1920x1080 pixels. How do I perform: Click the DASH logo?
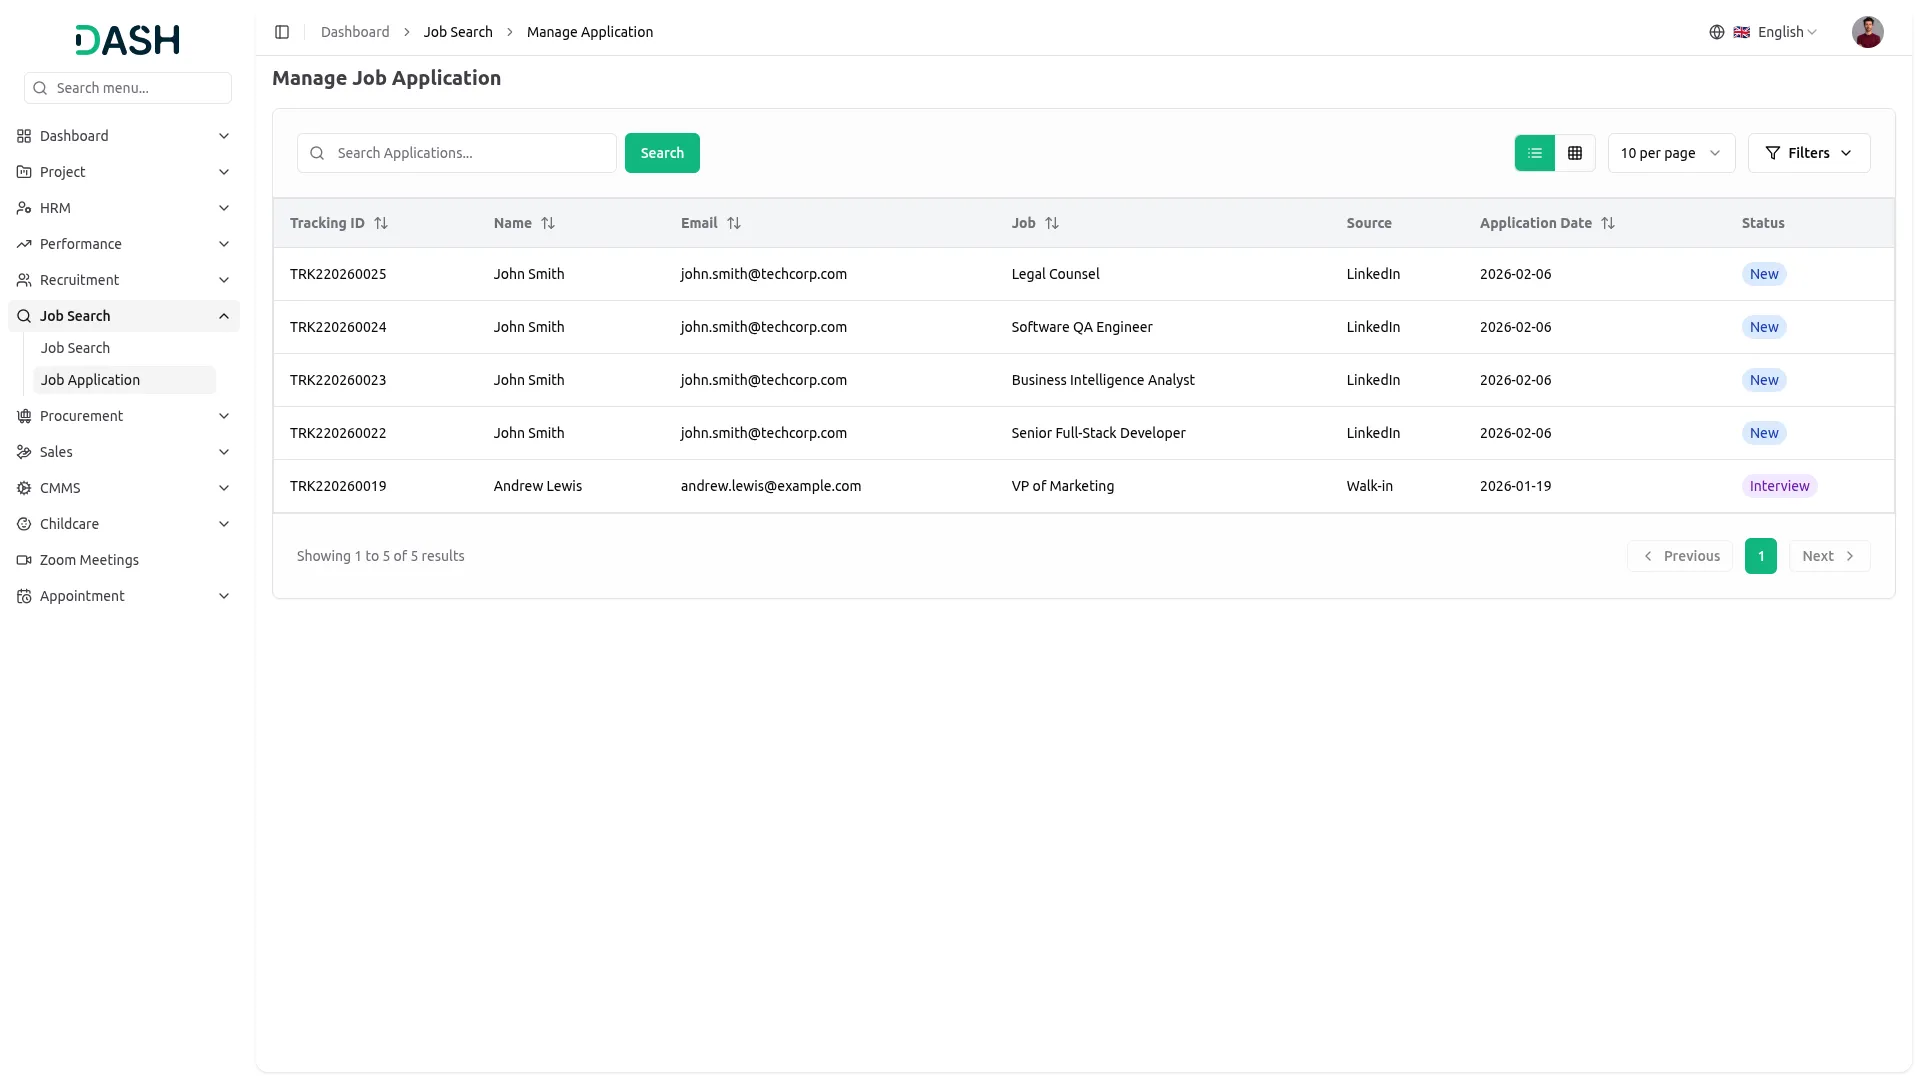(x=128, y=40)
